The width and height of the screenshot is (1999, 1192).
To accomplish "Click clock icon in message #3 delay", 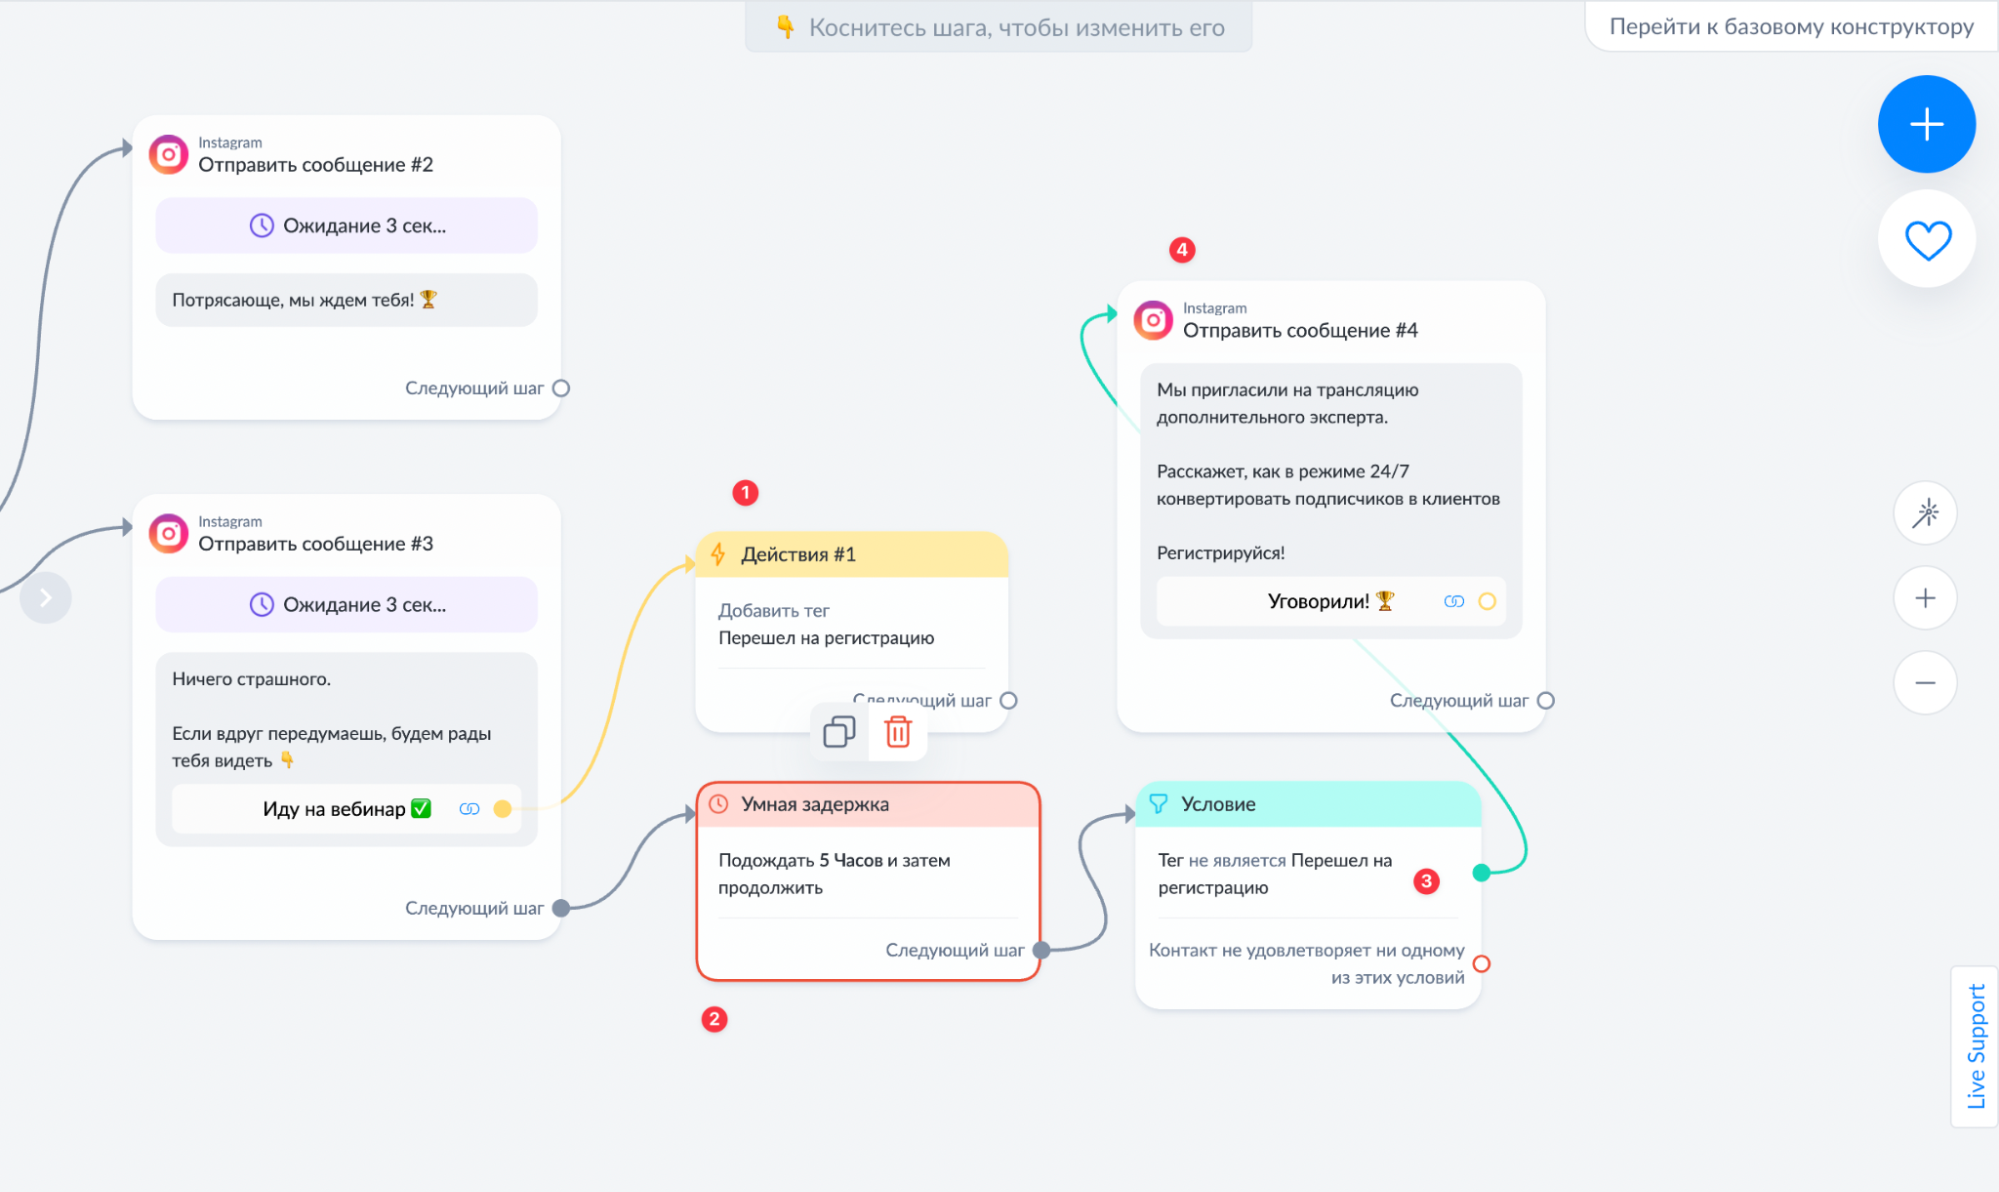I will 261,605.
